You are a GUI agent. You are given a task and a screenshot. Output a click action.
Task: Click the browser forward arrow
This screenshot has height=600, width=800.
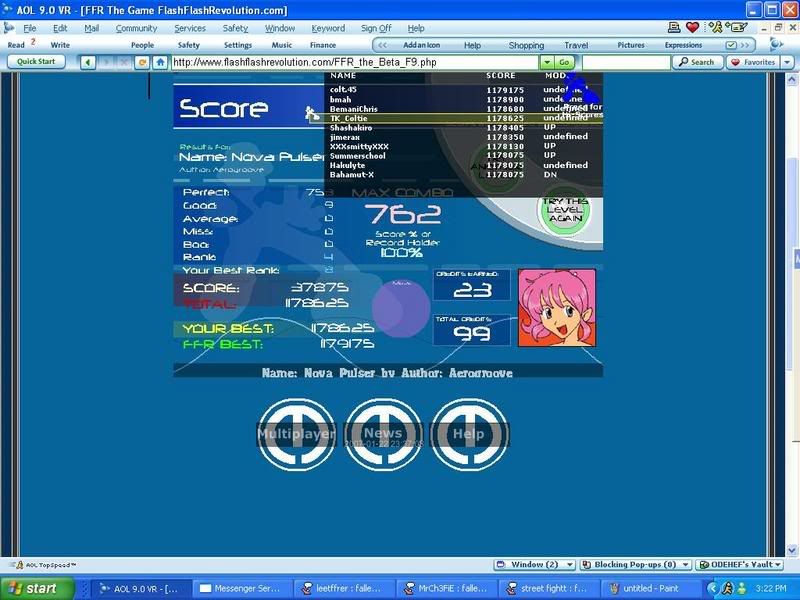click(x=107, y=62)
